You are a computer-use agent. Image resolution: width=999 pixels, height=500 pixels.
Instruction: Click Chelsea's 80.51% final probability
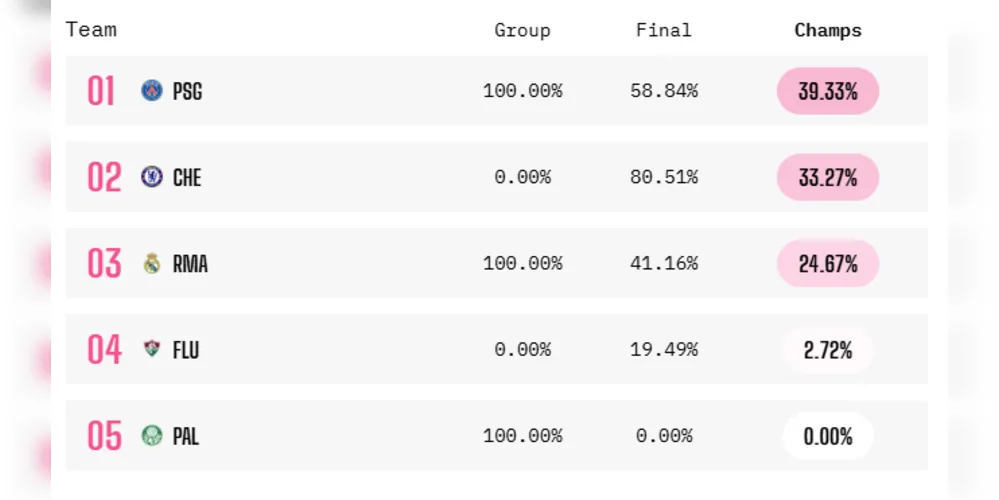point(664,176)
